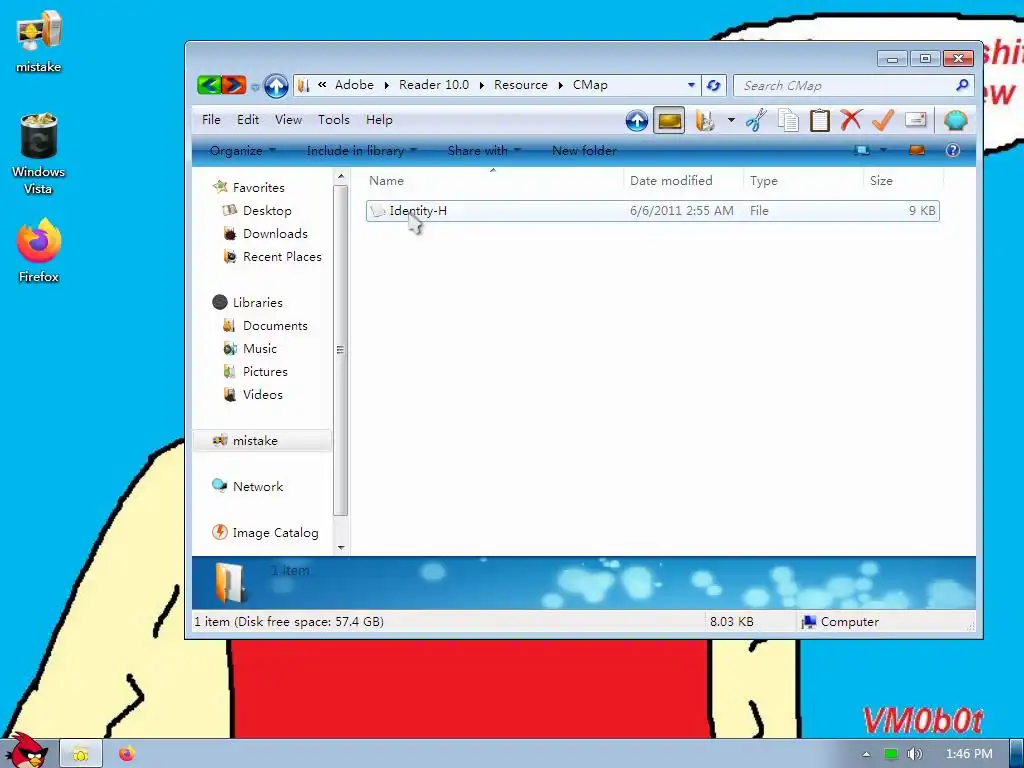The width and height of the screenshot is (1024, 768).
Task: Select mistake in the navigation pane
Action: tap(263, 441)
